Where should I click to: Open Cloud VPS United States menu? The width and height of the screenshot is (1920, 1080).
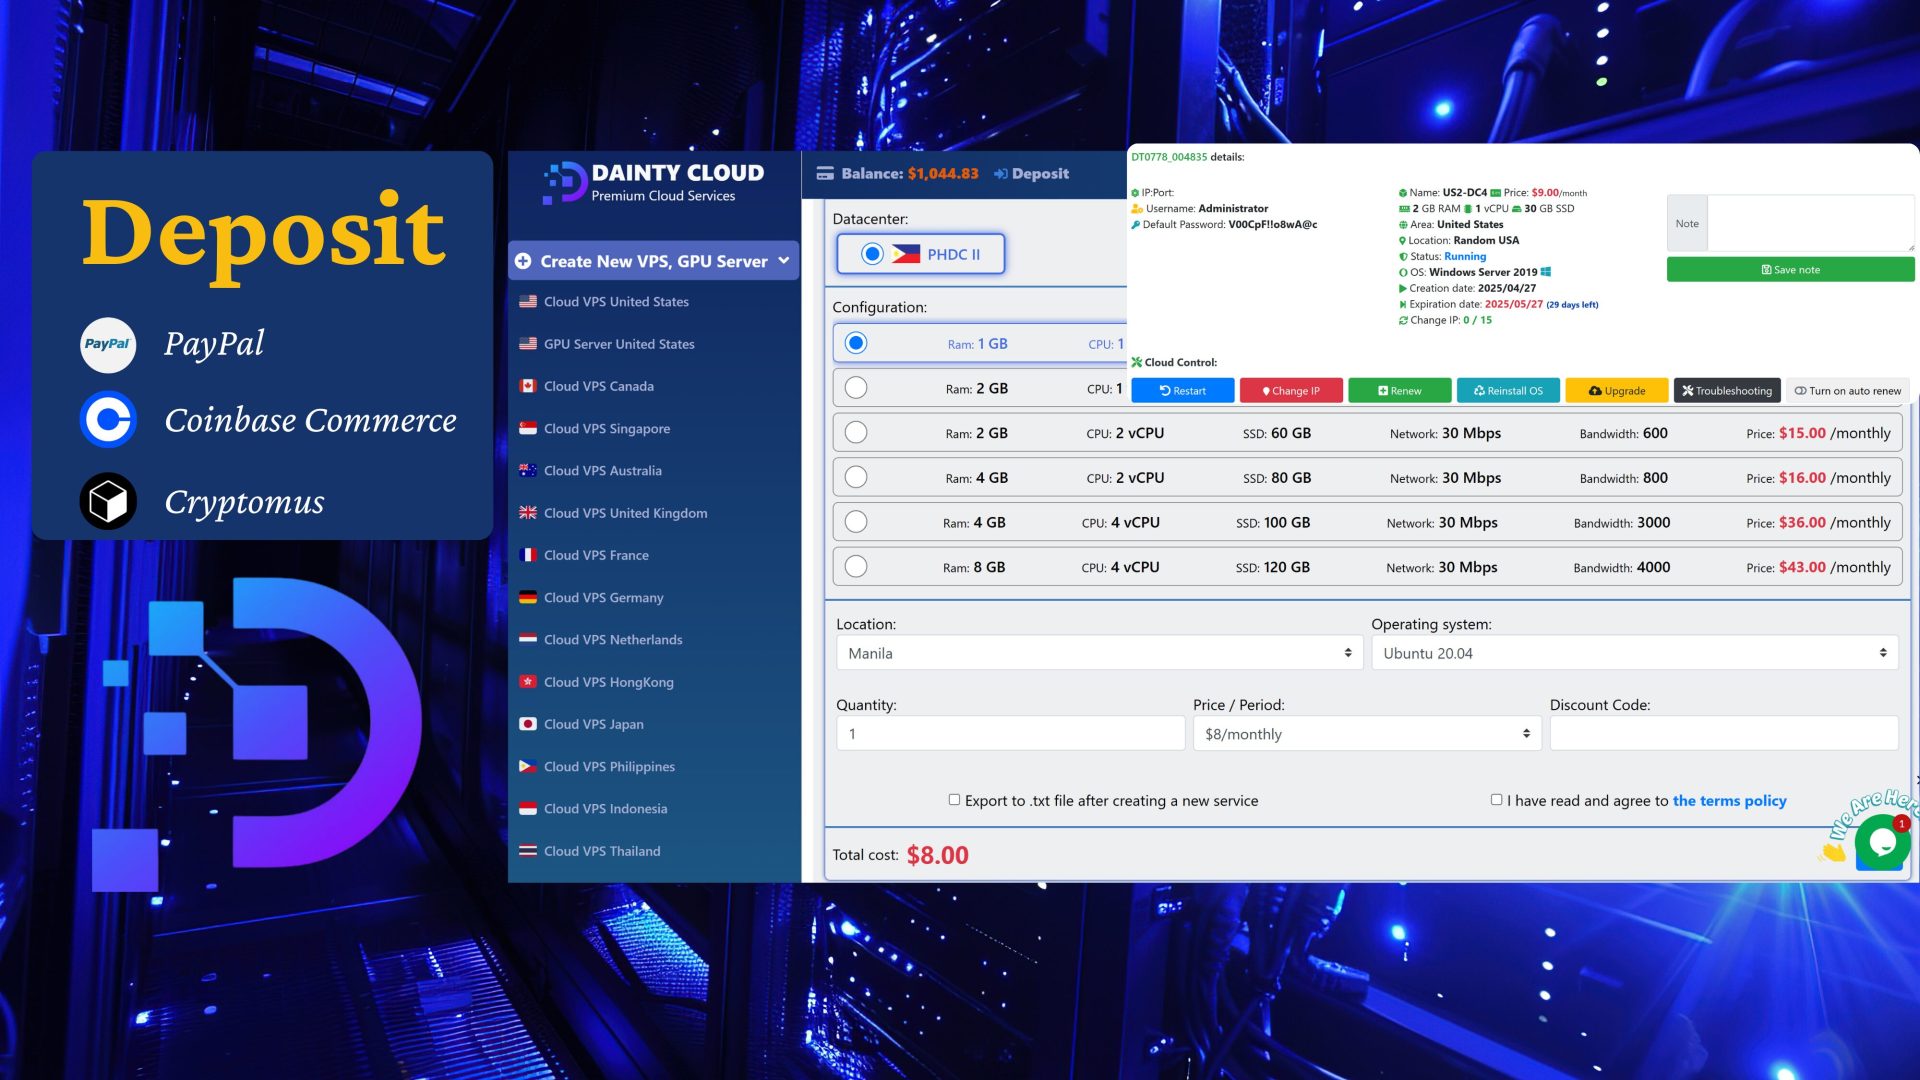tap(616, 301)
